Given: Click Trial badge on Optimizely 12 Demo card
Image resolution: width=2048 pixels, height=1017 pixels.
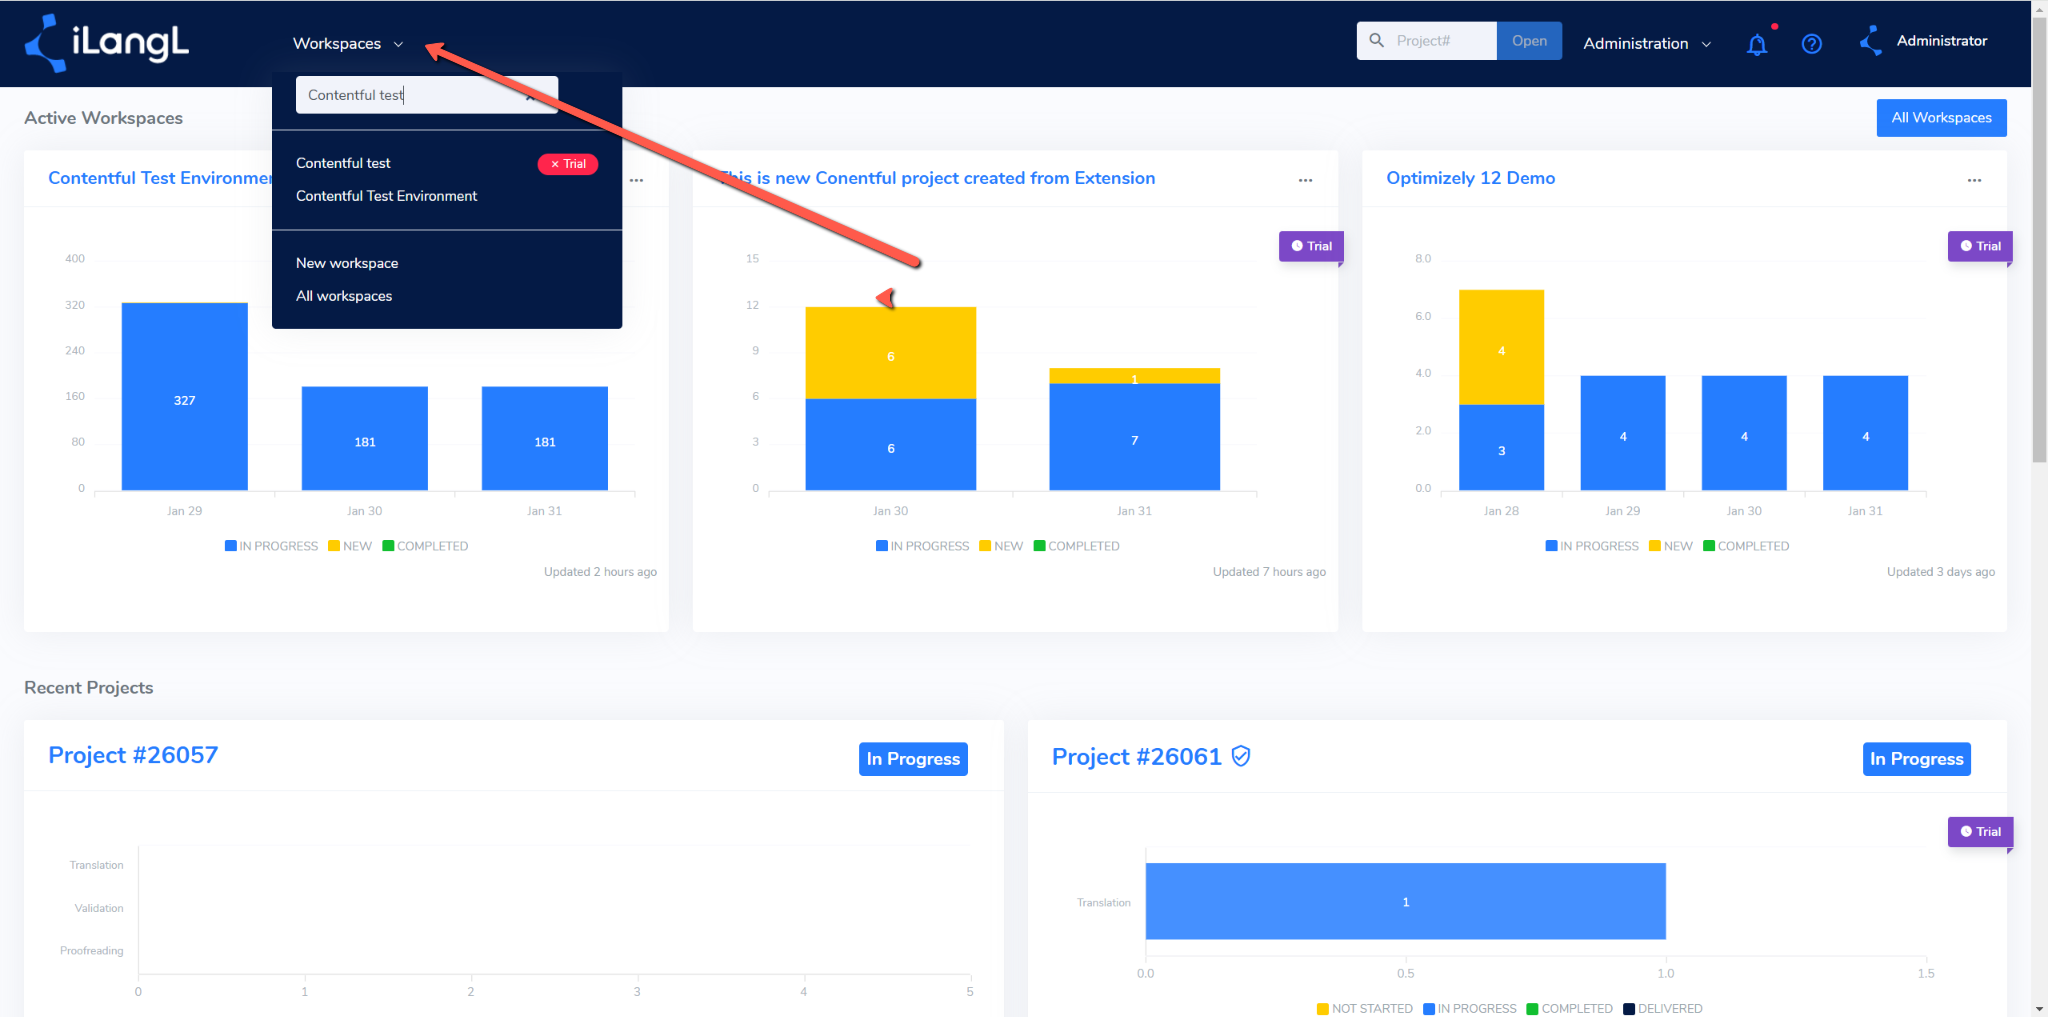Looking at the screenshot, I should 1980,246.
